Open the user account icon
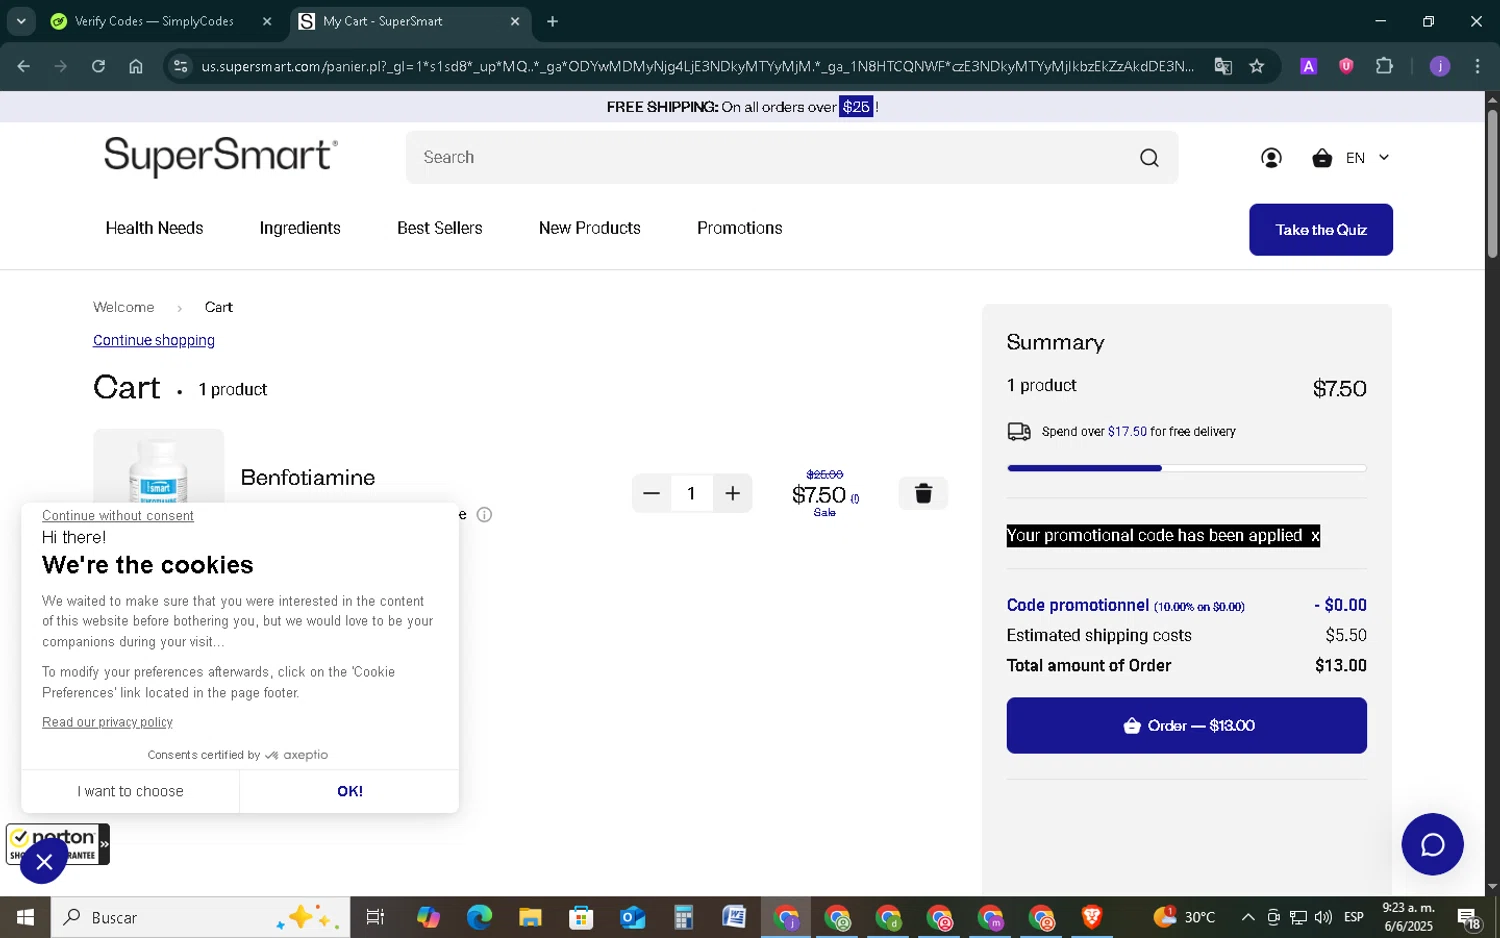Image resolution: width=1500 pixels, height=938 pixels. tap(1271, 158)
